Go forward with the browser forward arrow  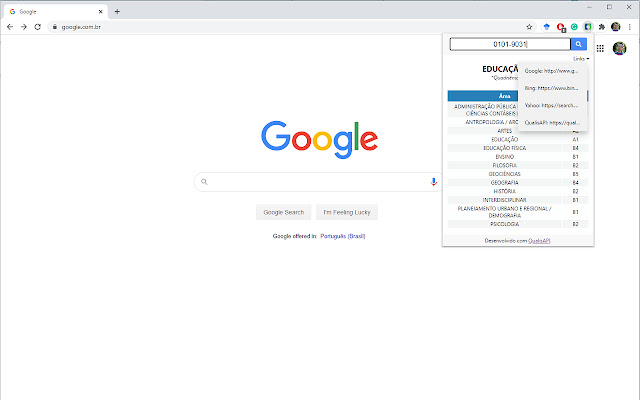[x=24, y=27]
